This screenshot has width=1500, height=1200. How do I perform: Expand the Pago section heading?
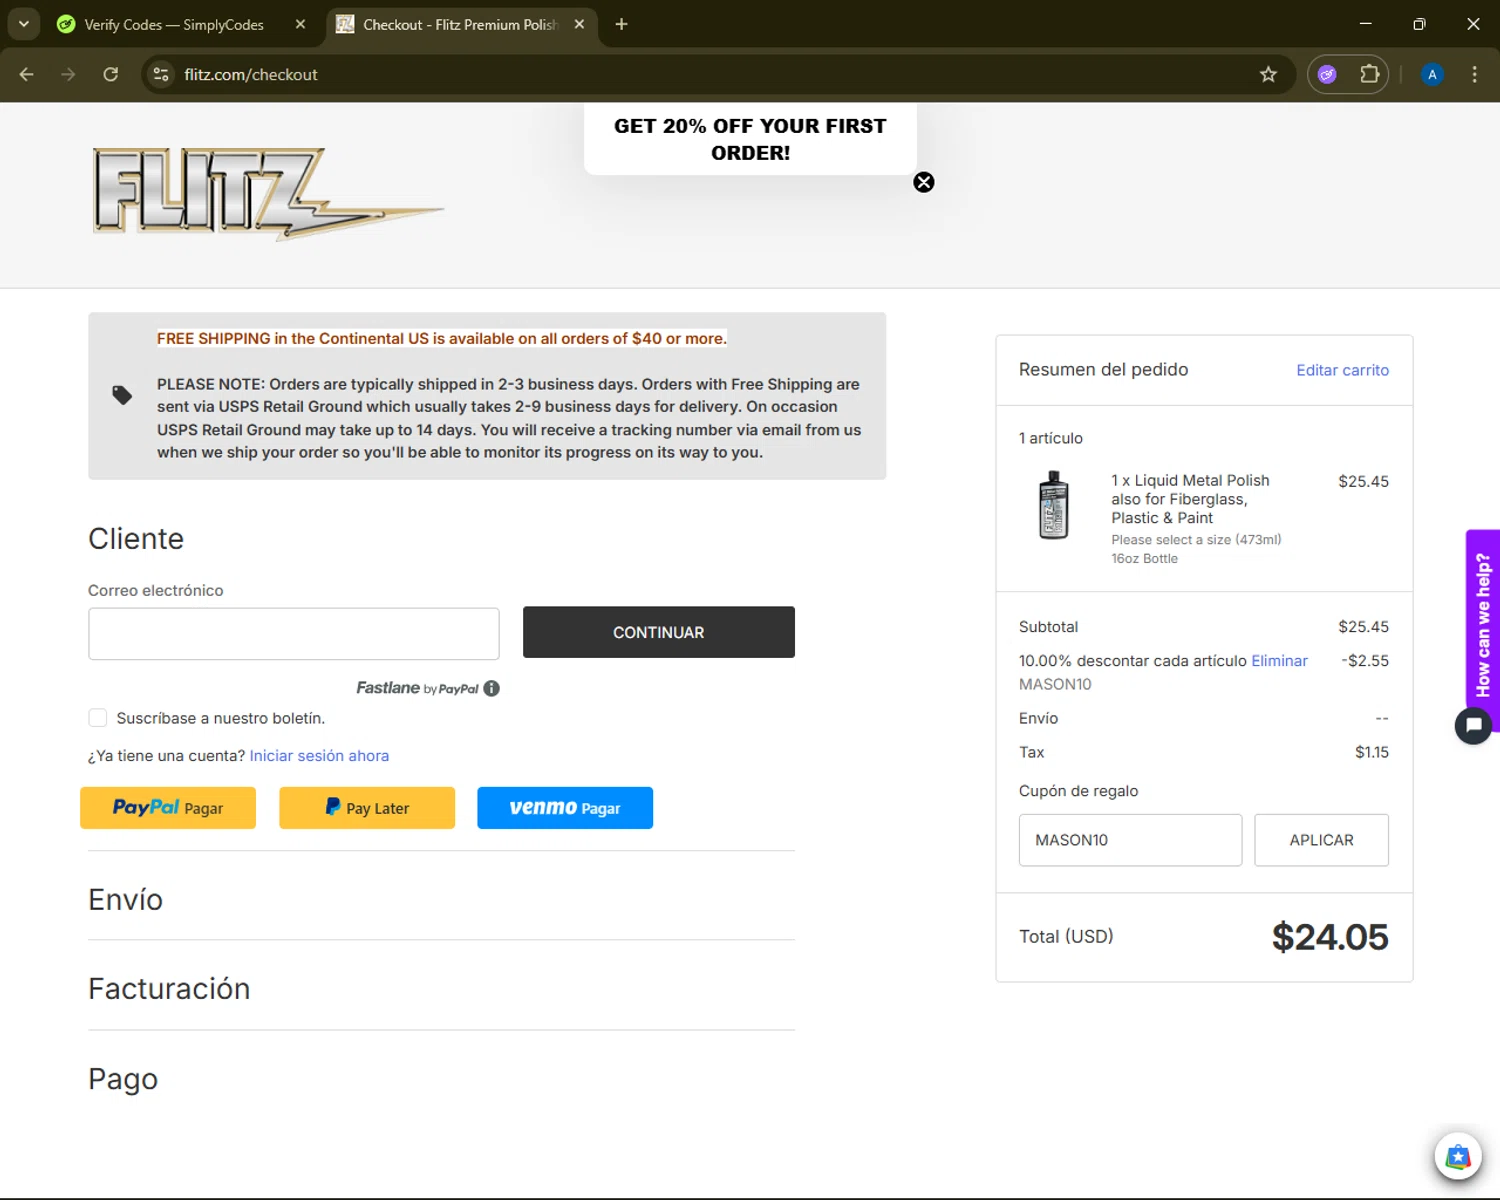tap(123, 1079)
